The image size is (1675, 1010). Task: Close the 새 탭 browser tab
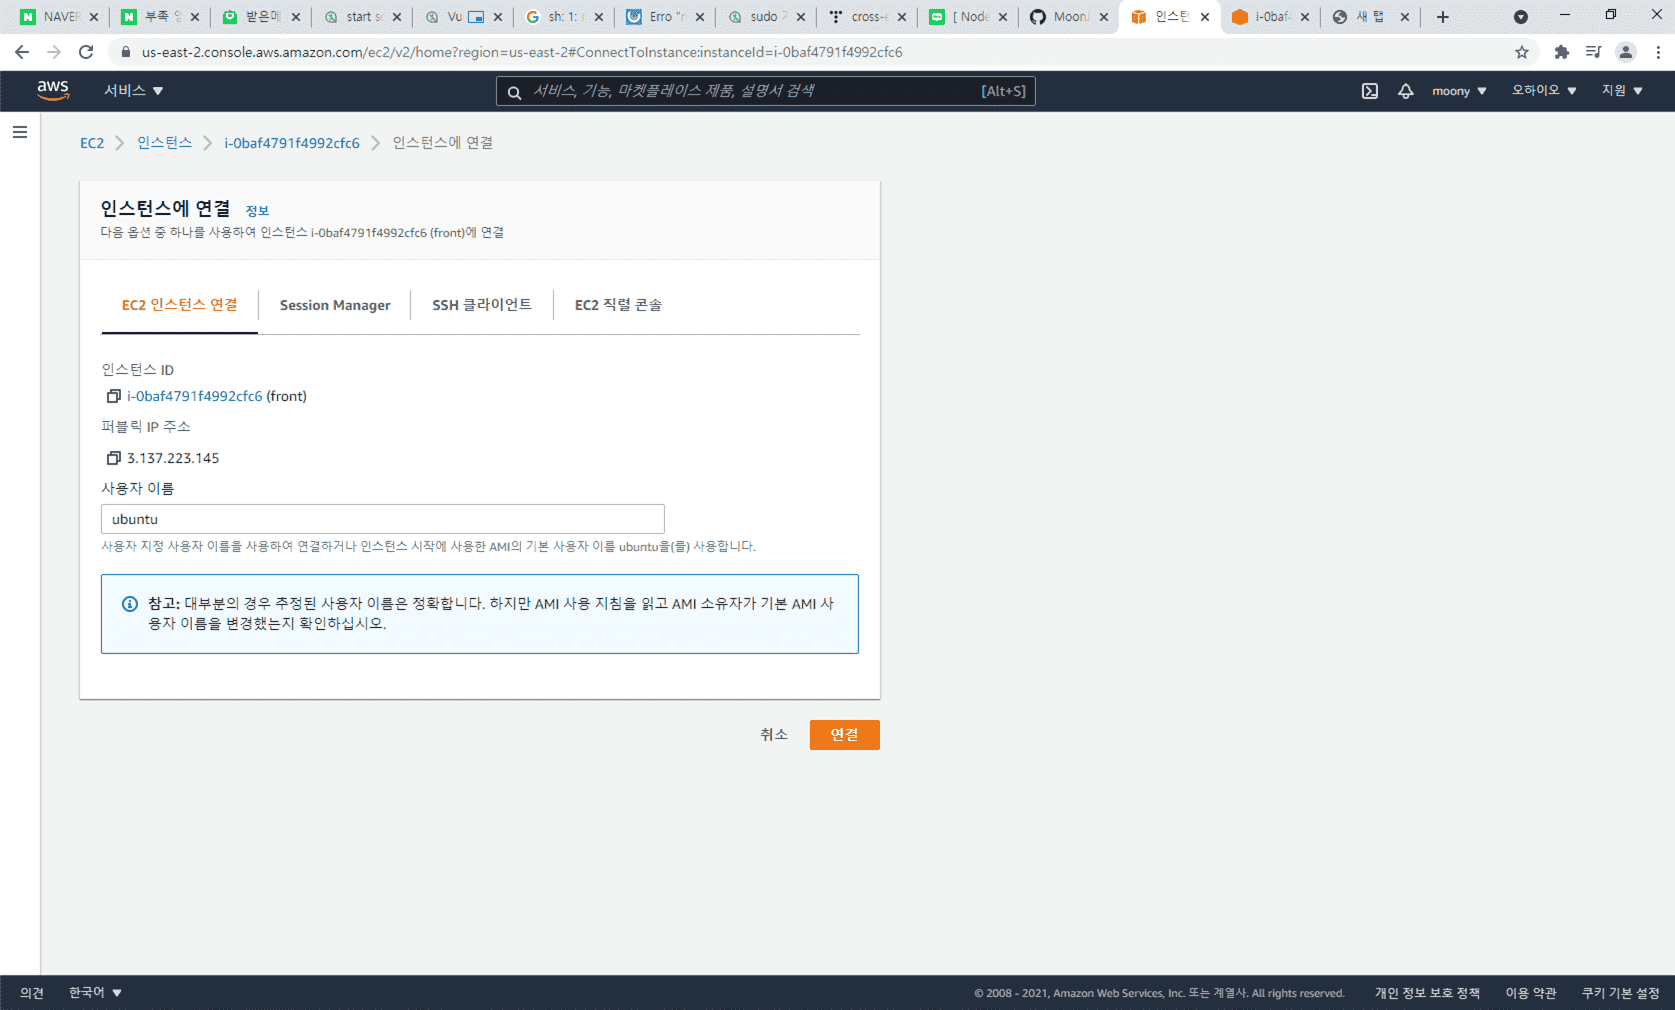(x=1405, y=17)
